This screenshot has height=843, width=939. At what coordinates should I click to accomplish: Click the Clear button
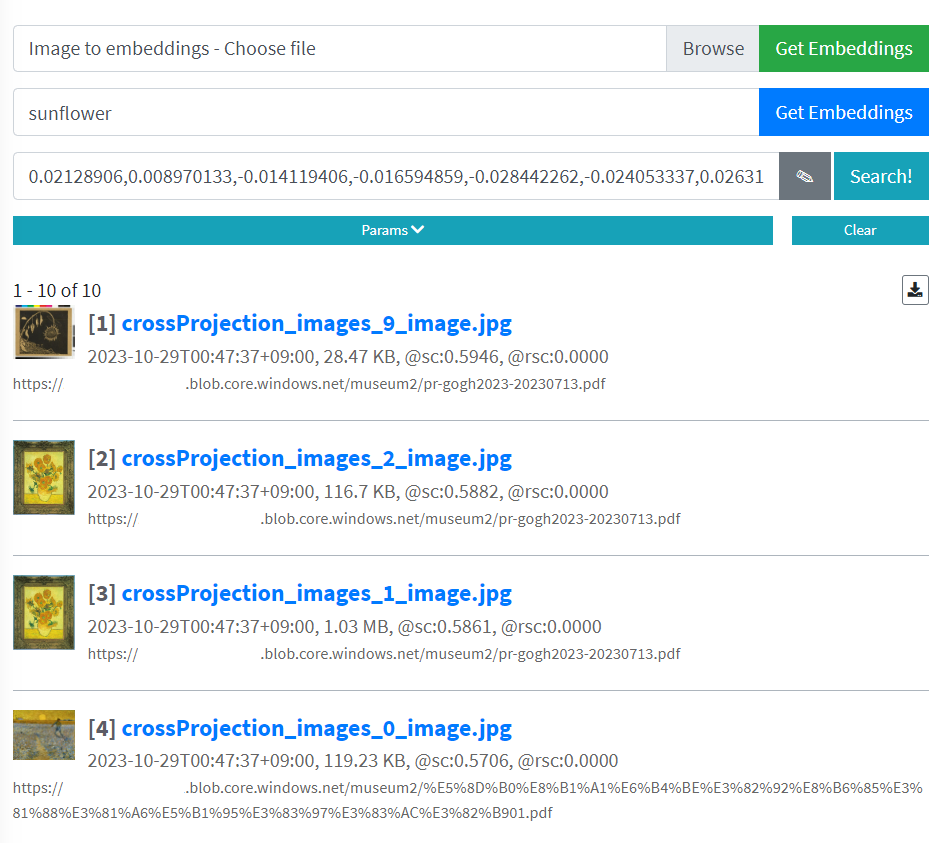[x=860, y=231]
